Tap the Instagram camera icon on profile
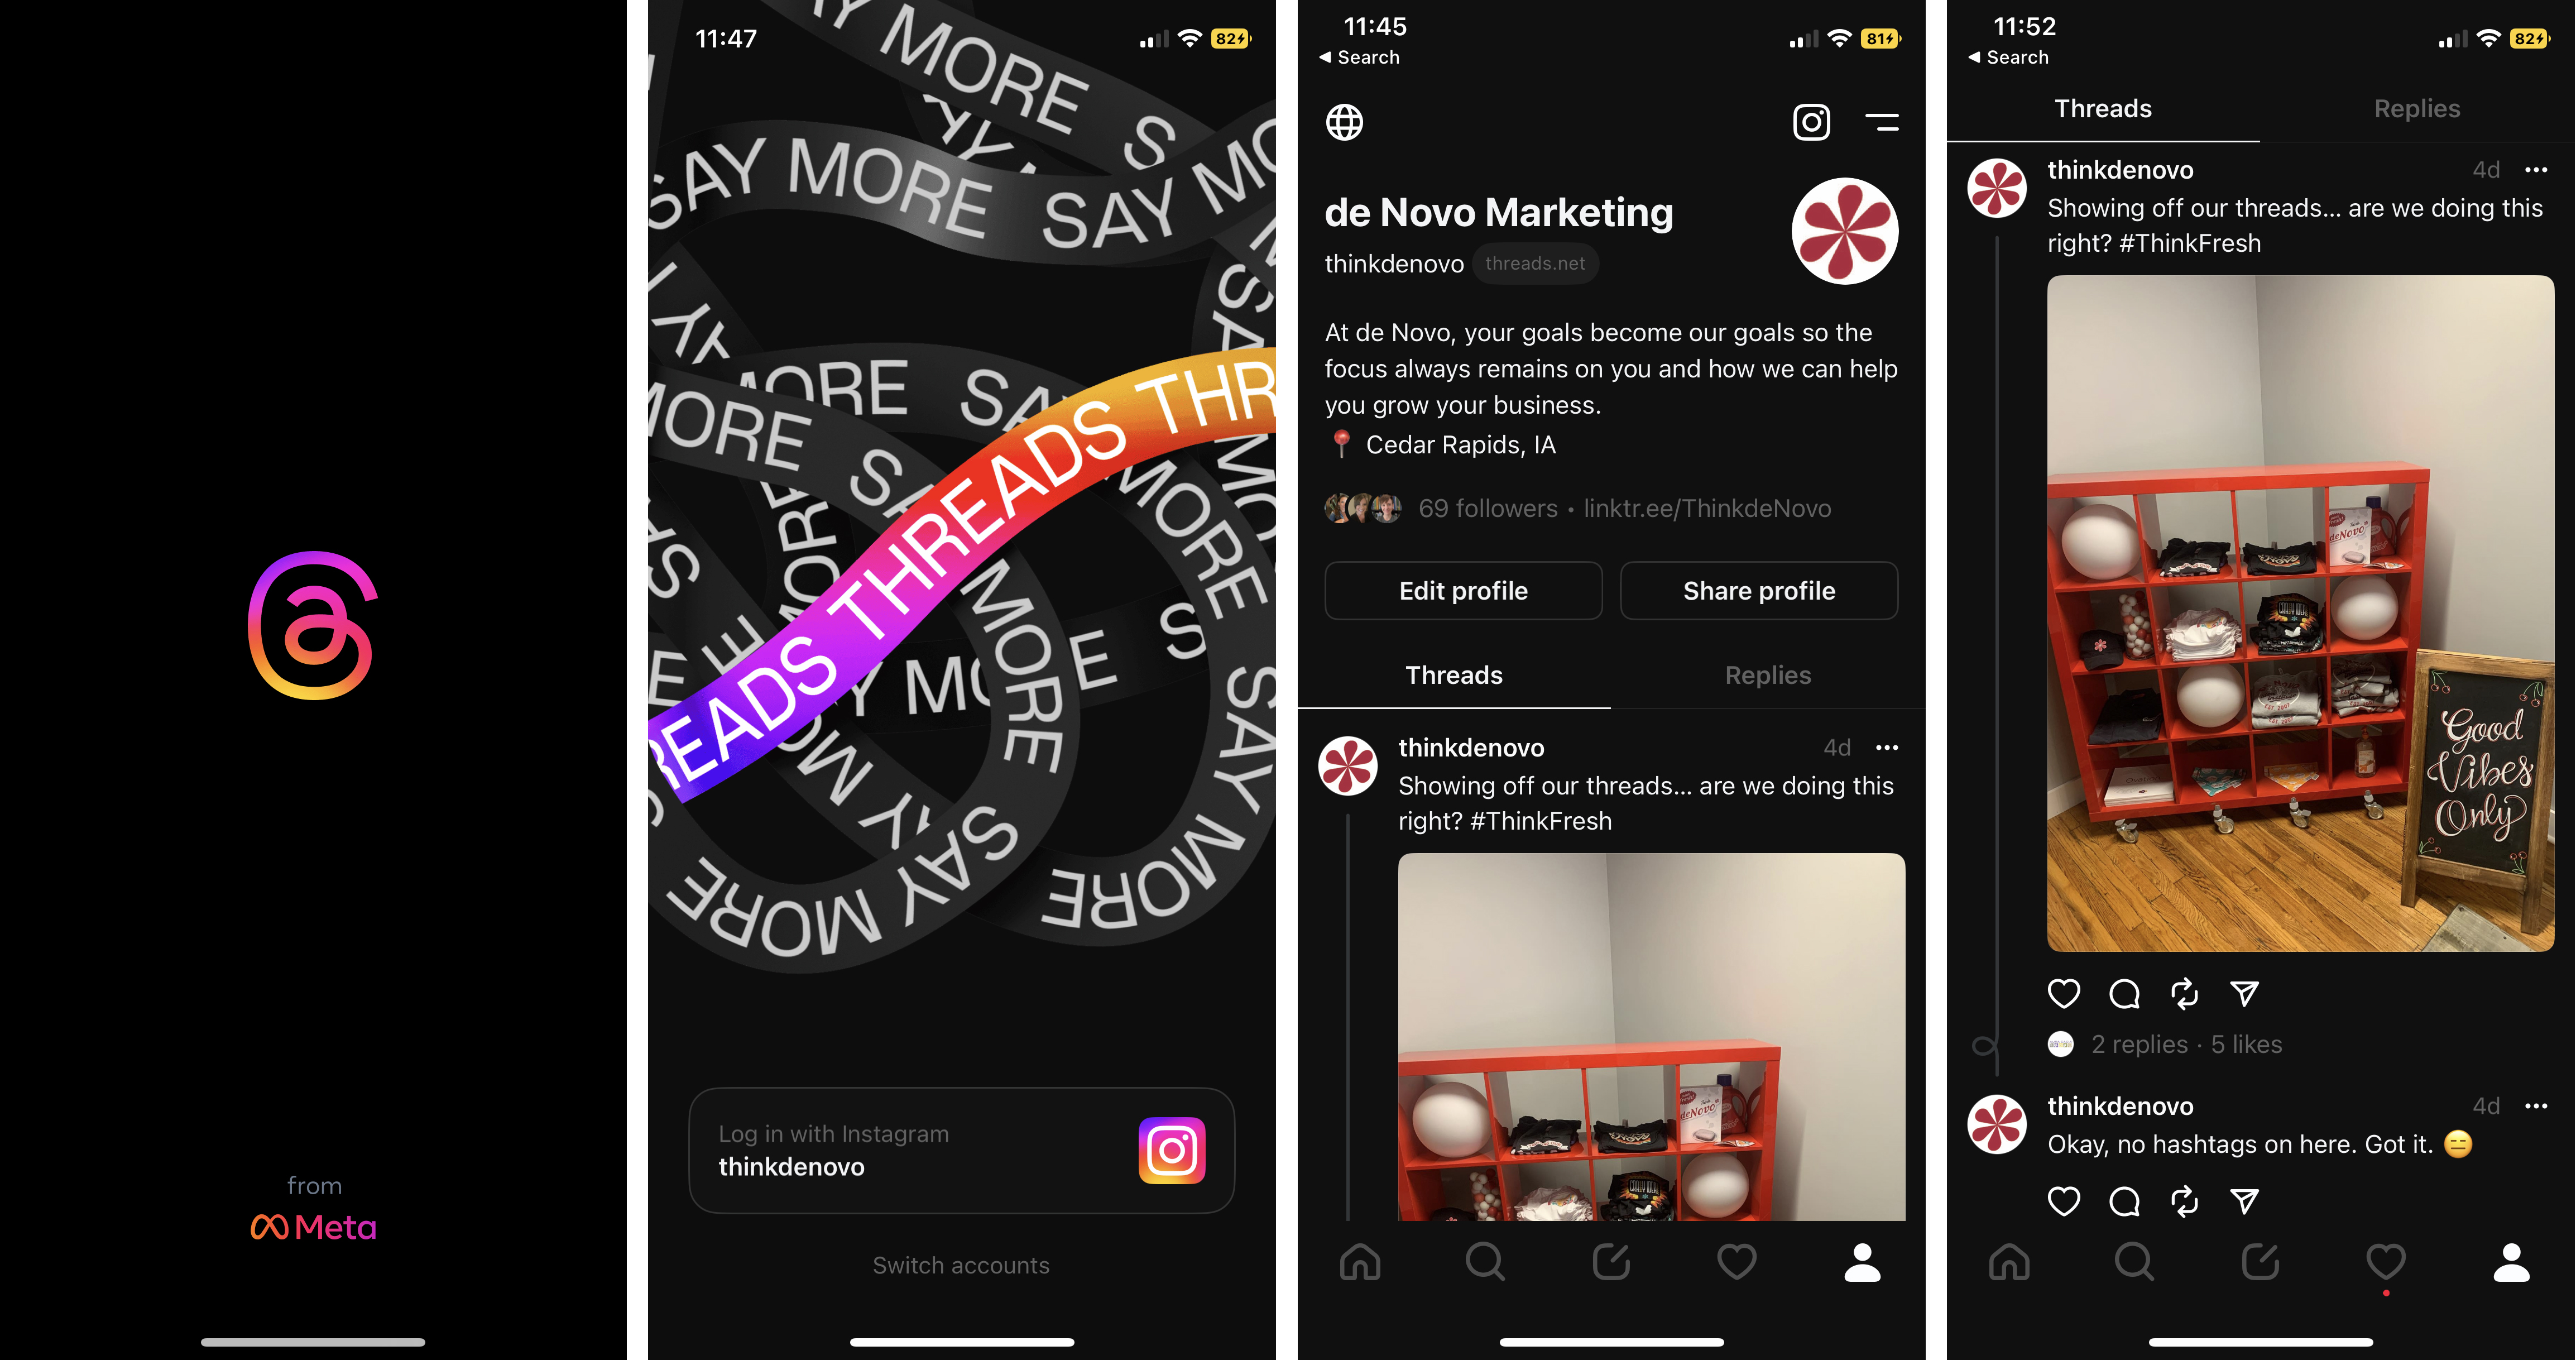Viewport: 2576px width, 1360px height. click(1811, 121)
